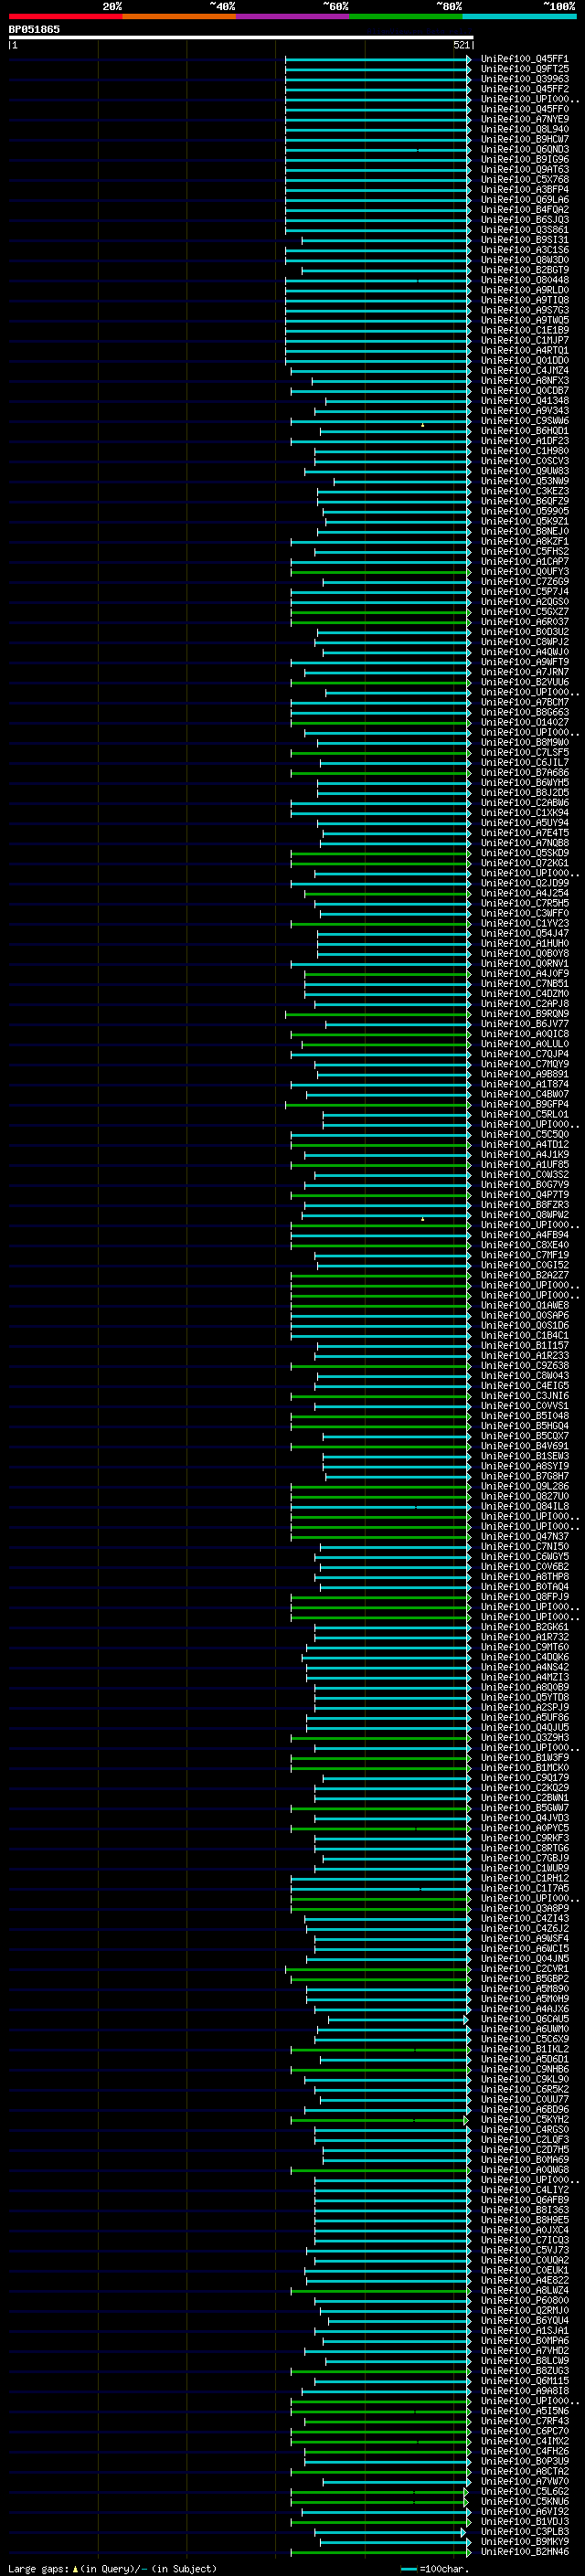585x2576 pixels.
Task: Click the white query sequence bar
Action: [241, 37]
